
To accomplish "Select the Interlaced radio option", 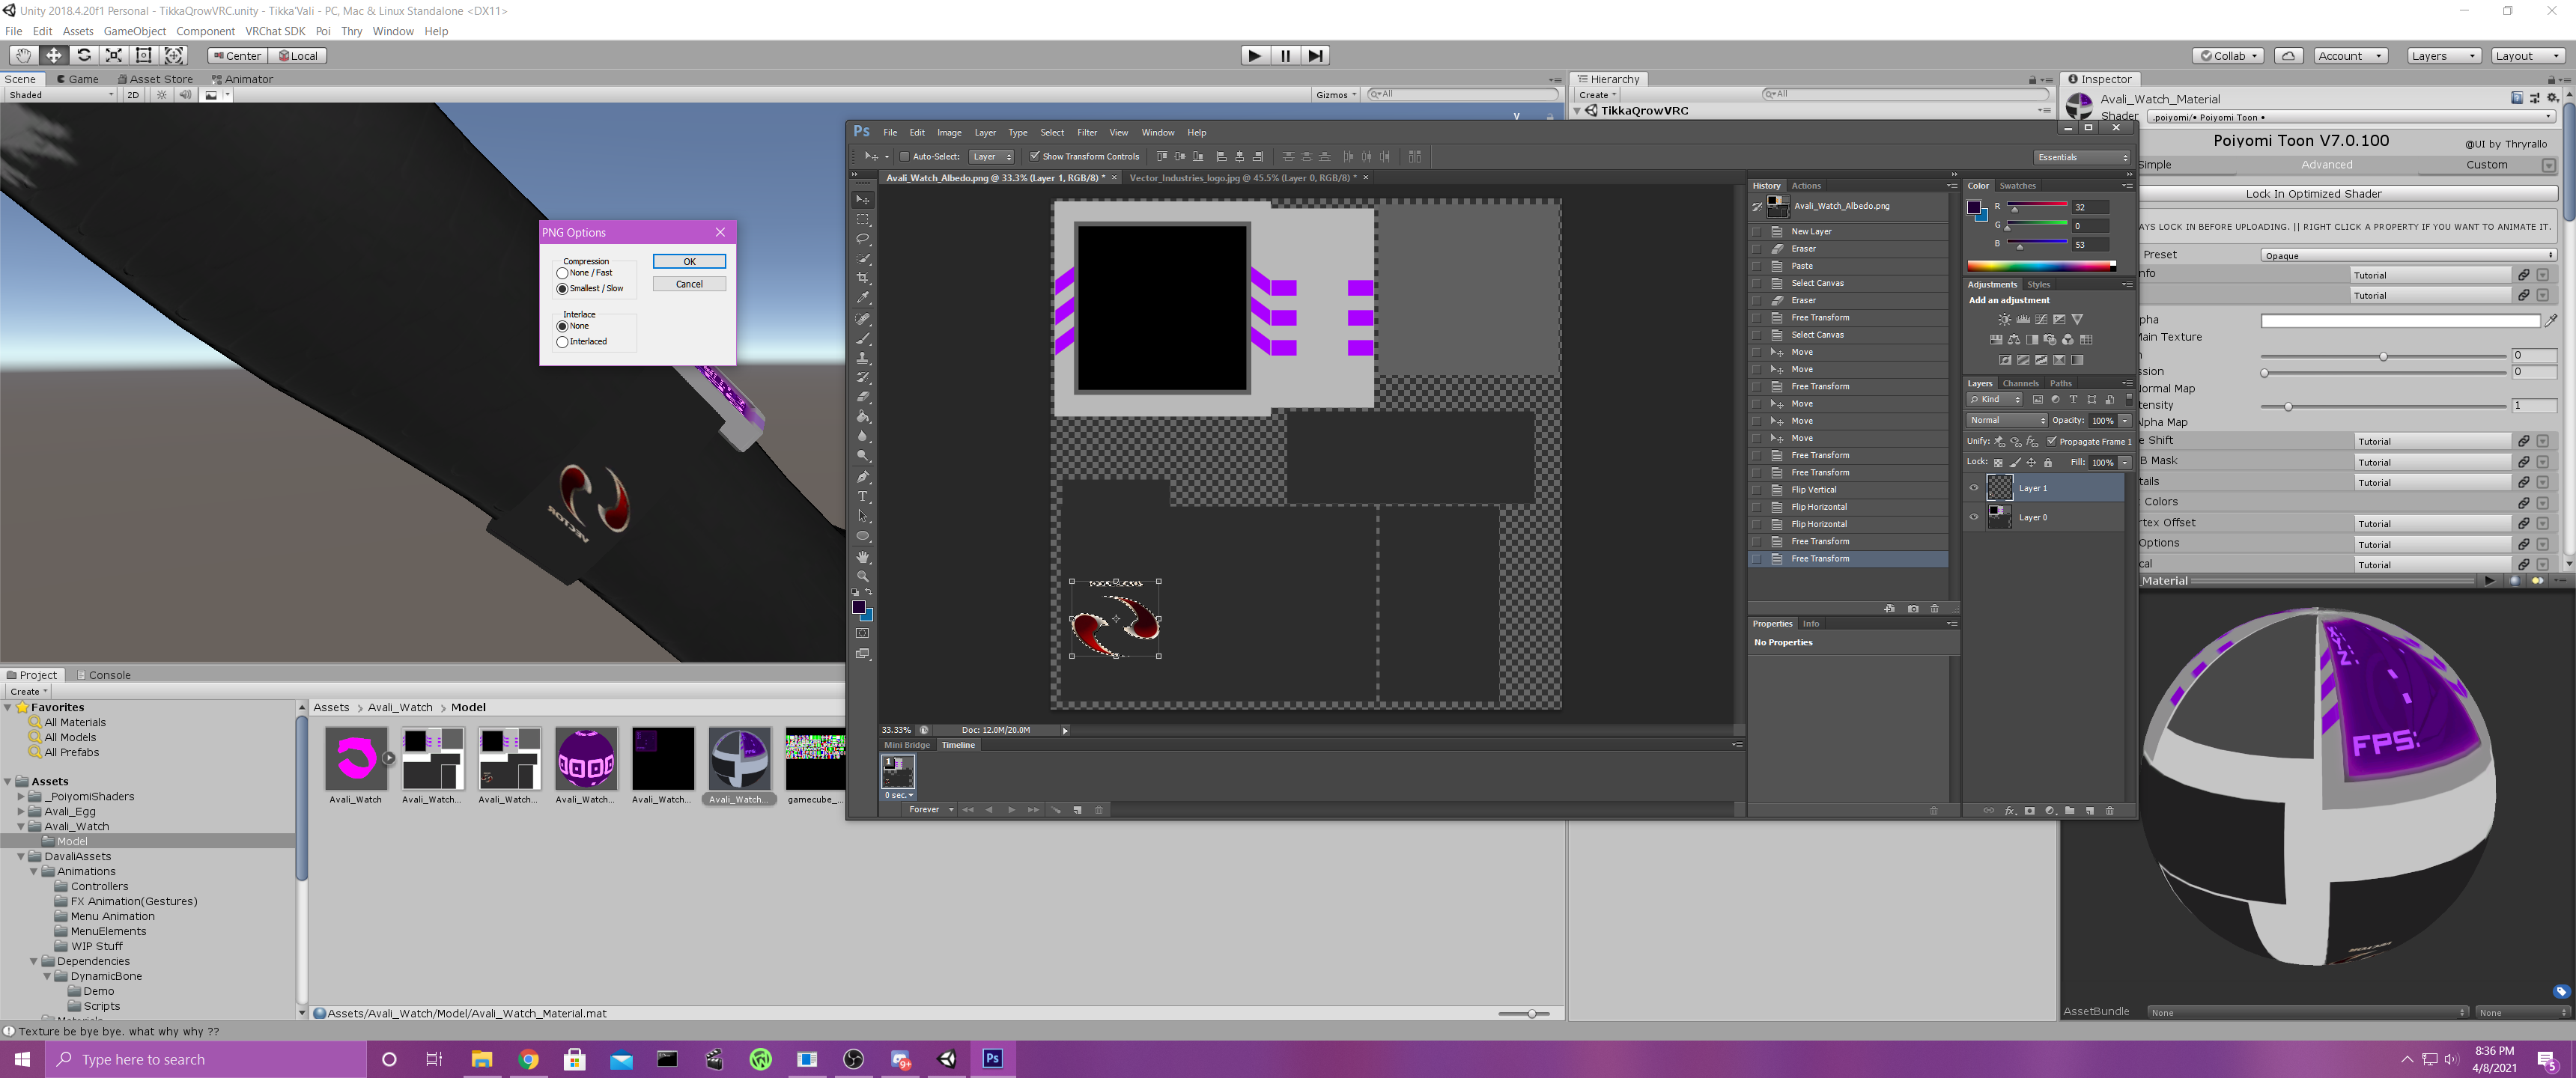I will coord(562,342).
